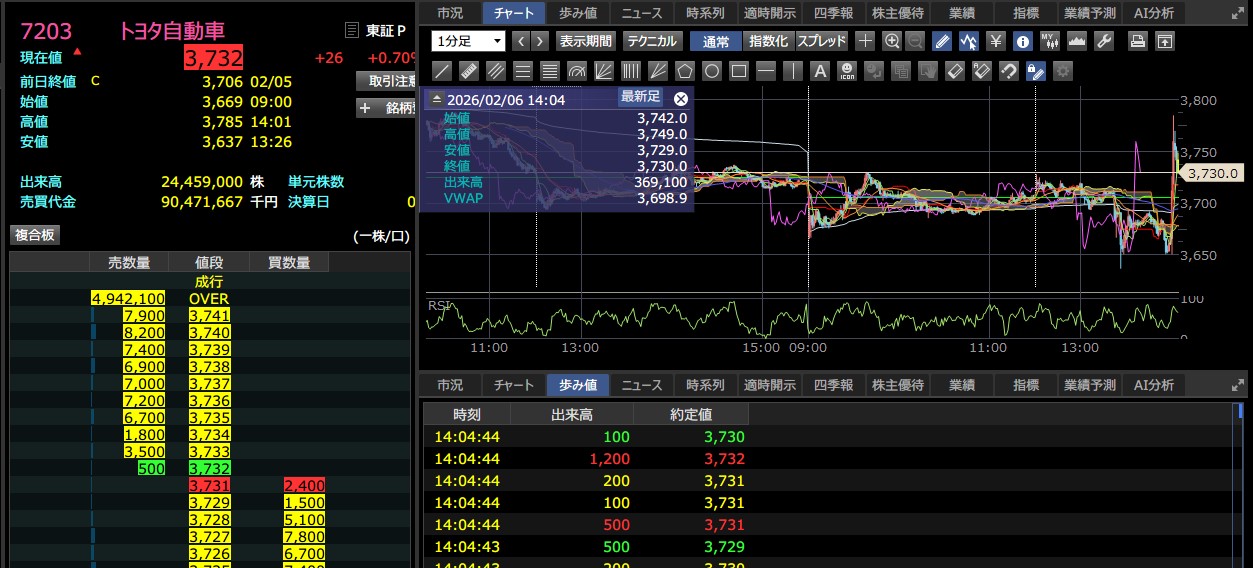Screen dimensions: 1253x568
Task: Toggle the info data window icon
Action: 1023,41
